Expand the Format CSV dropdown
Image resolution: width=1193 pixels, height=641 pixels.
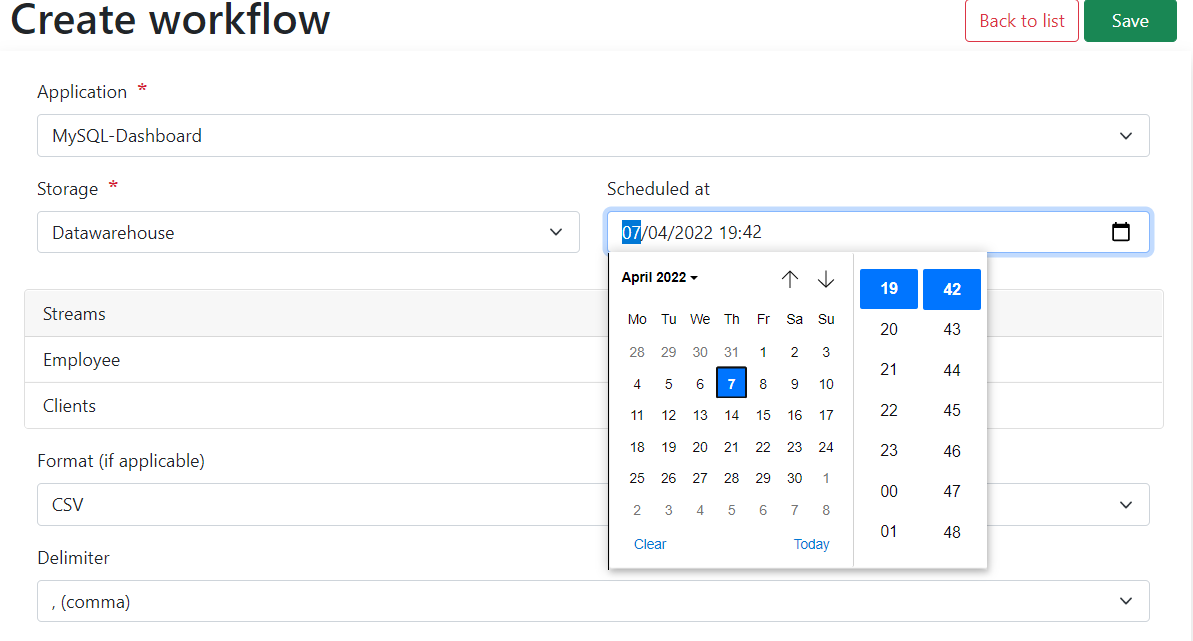click(x=320, y=505)
